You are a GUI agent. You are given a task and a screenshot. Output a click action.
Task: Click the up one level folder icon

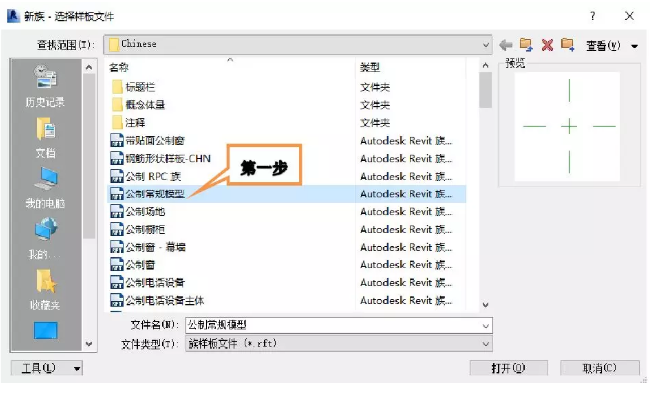pyautogui.click(x=526, y=45)
